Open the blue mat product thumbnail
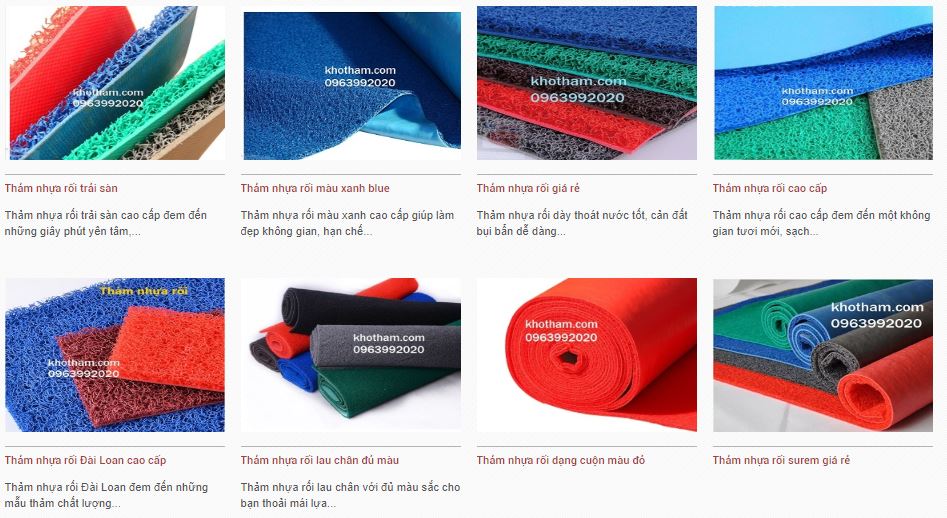The width and height of the screenshot is (947, 518). (x=351, y=85)
